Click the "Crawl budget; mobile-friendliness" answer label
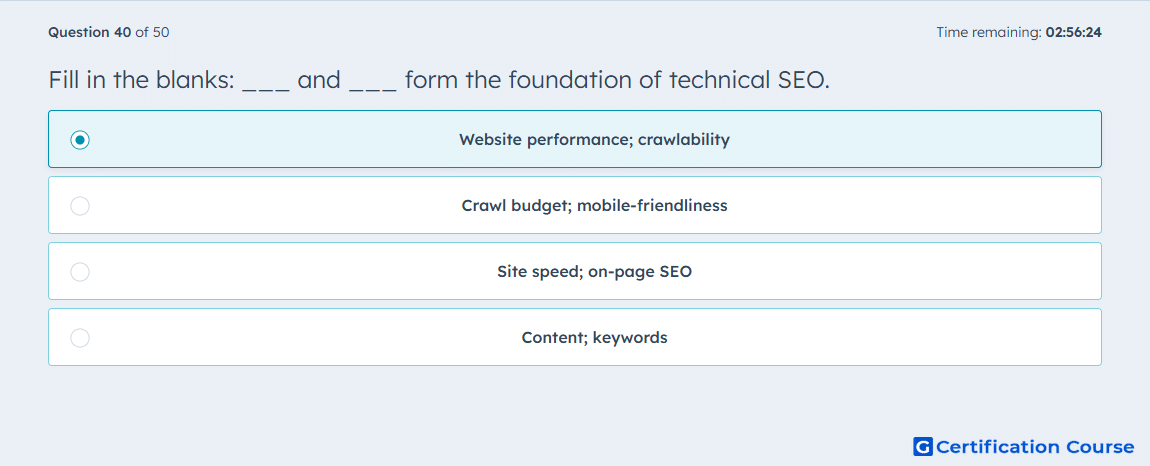The width and height of the screenshot is (1150, 466). (594, 206)
